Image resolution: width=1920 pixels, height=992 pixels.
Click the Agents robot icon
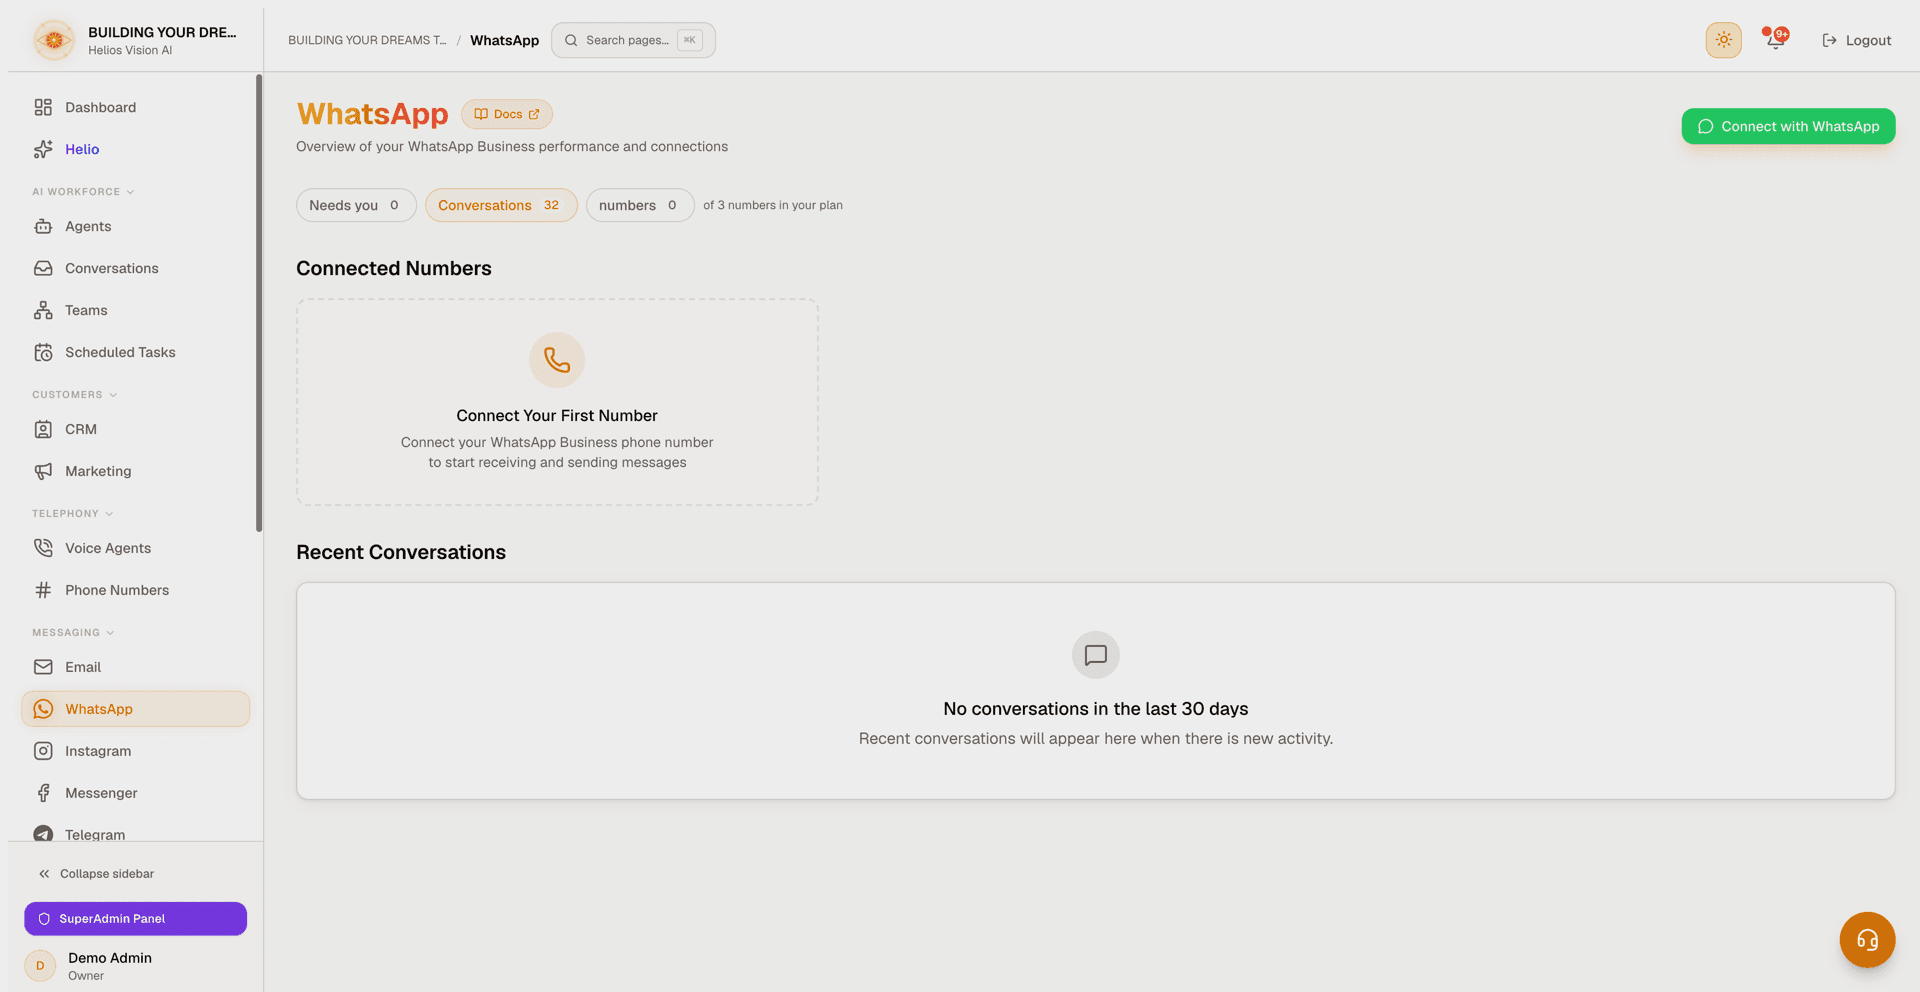pyautogui.click(x=43, y=226)
